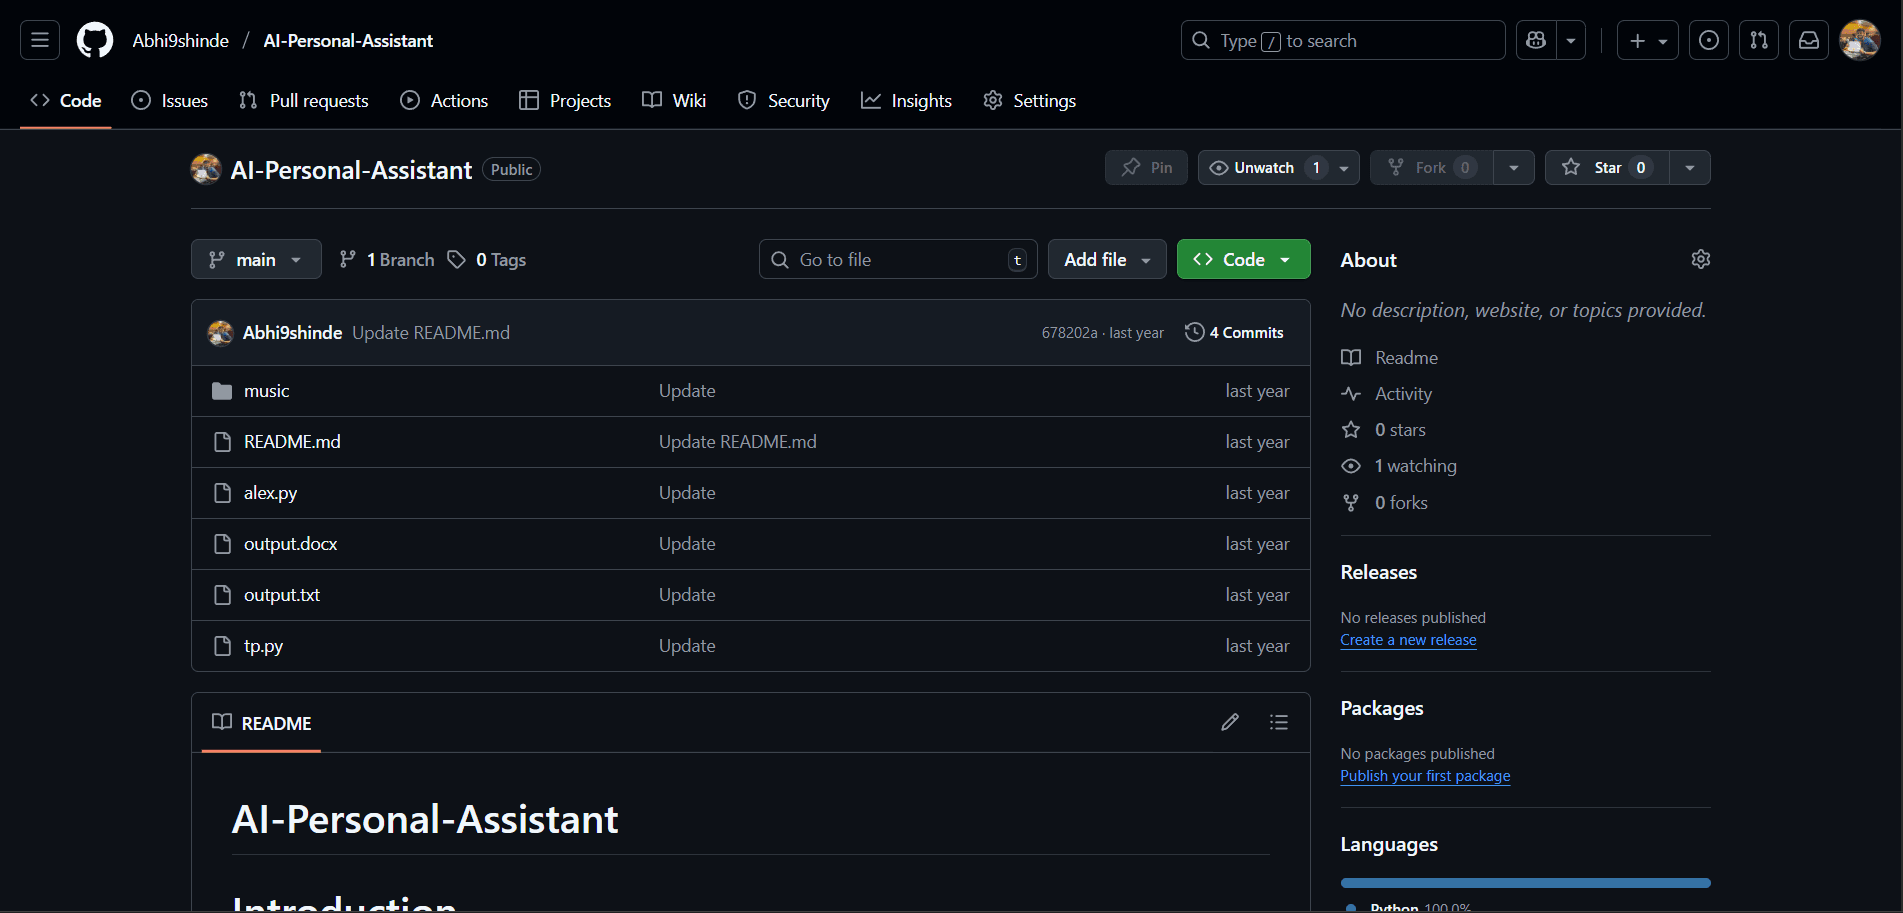Viewport: 1903px width, 913px height.
Task: Switch to the Issues tab
Action: 170,101
